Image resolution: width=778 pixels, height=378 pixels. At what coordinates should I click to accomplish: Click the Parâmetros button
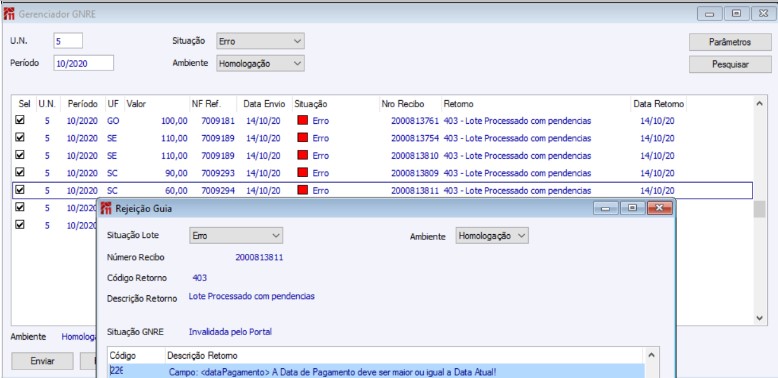tap(730, 42)
